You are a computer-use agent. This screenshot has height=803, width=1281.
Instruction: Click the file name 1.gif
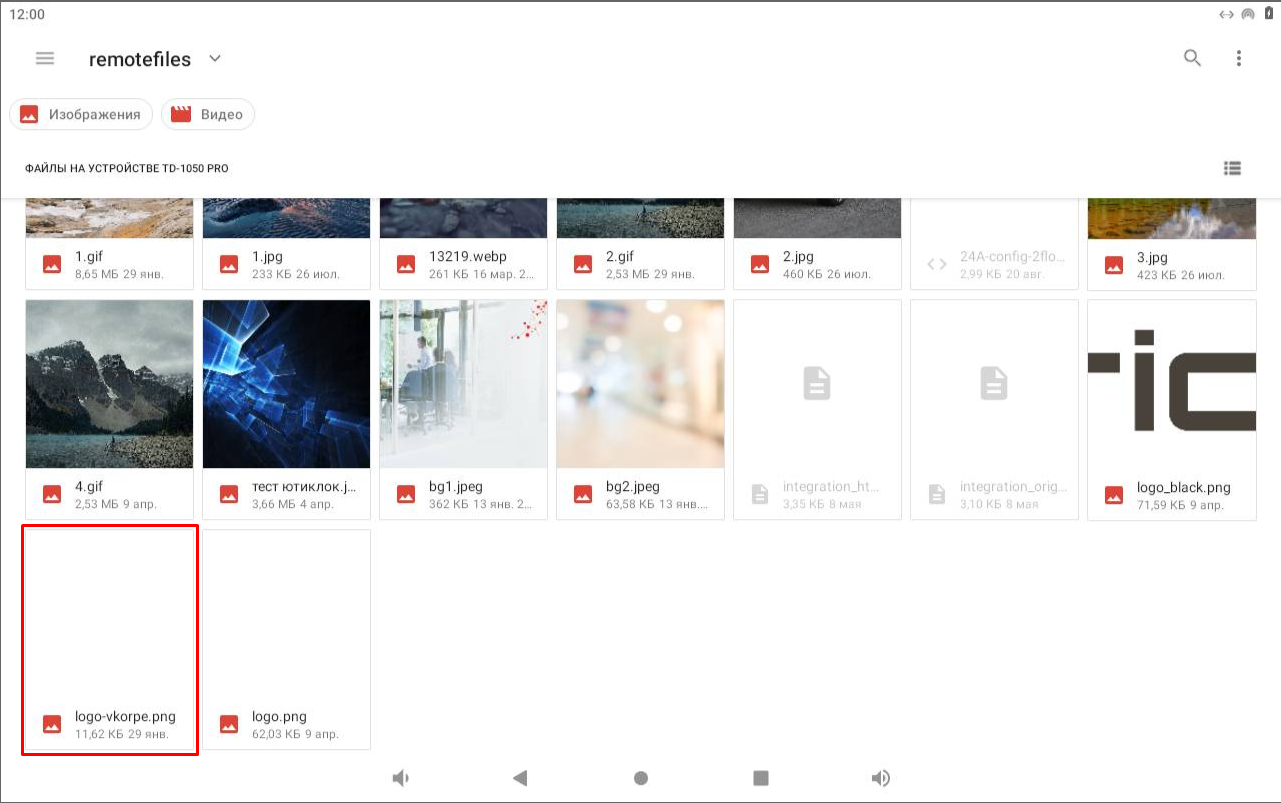click(88, 257)
